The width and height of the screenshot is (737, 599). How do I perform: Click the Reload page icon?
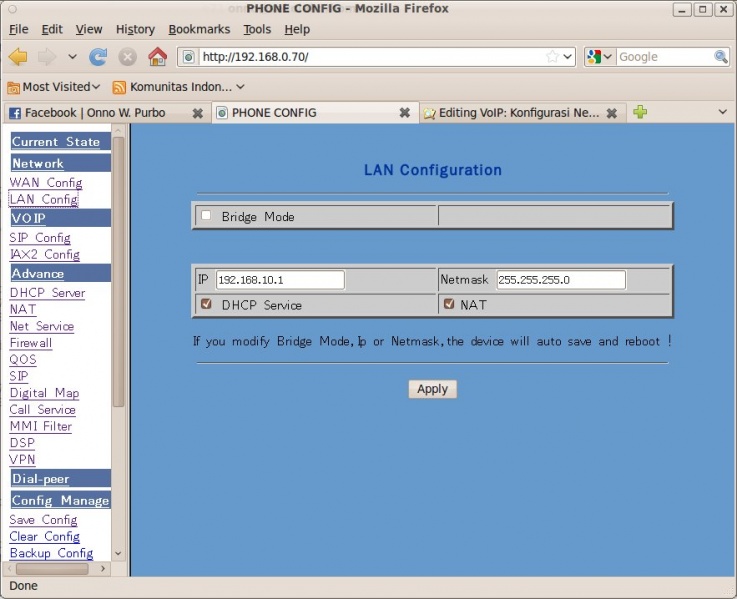[x=98, y=57]
